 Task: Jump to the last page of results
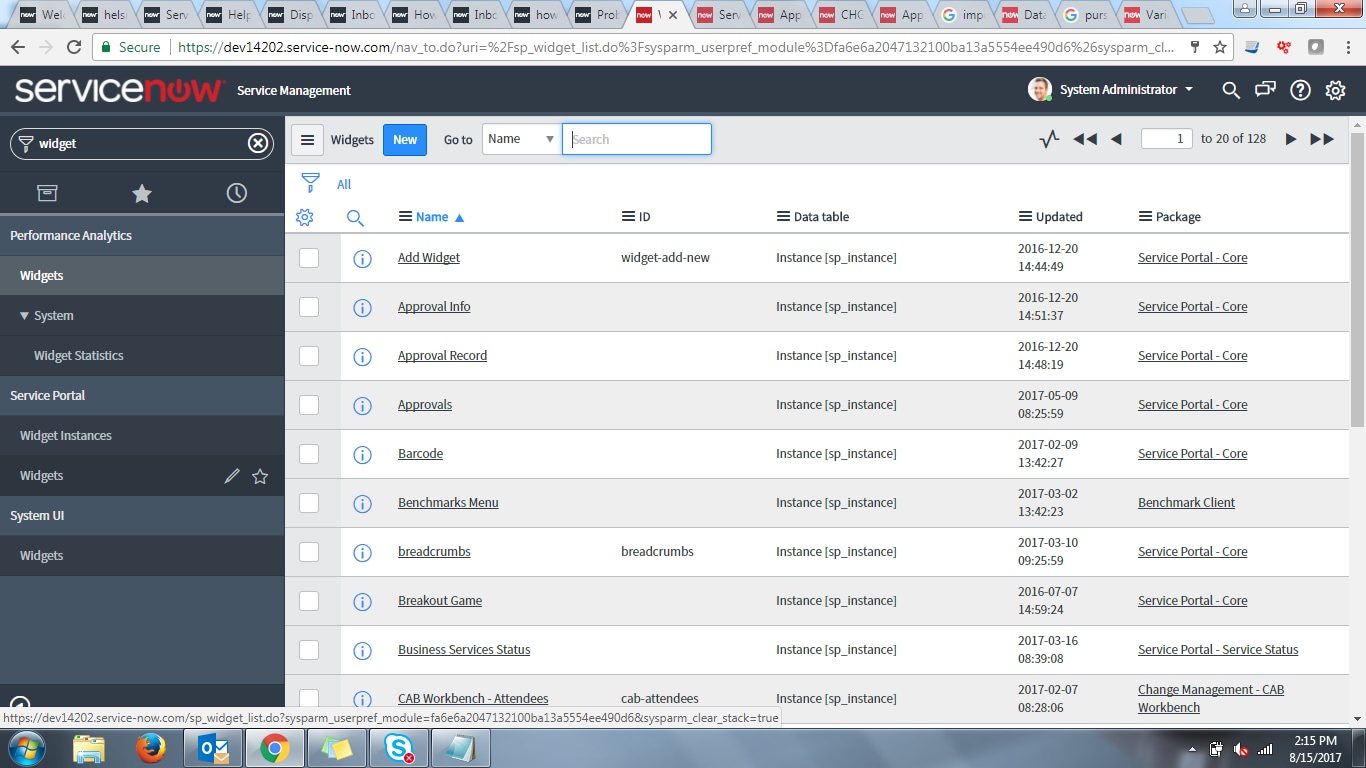pos(1322,139)
